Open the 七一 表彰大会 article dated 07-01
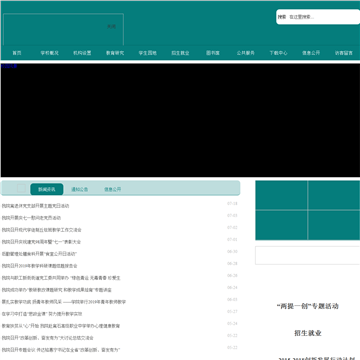Image resolution: width=360 pixels, height=360 pixels. point(41,242)
